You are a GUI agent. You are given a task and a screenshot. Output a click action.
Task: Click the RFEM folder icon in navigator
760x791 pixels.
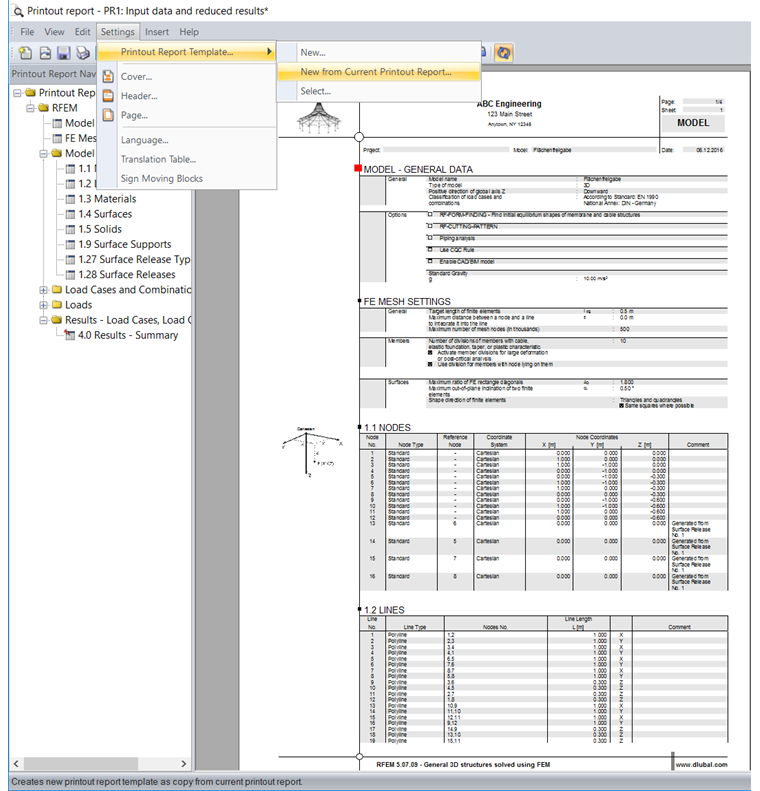44,107
